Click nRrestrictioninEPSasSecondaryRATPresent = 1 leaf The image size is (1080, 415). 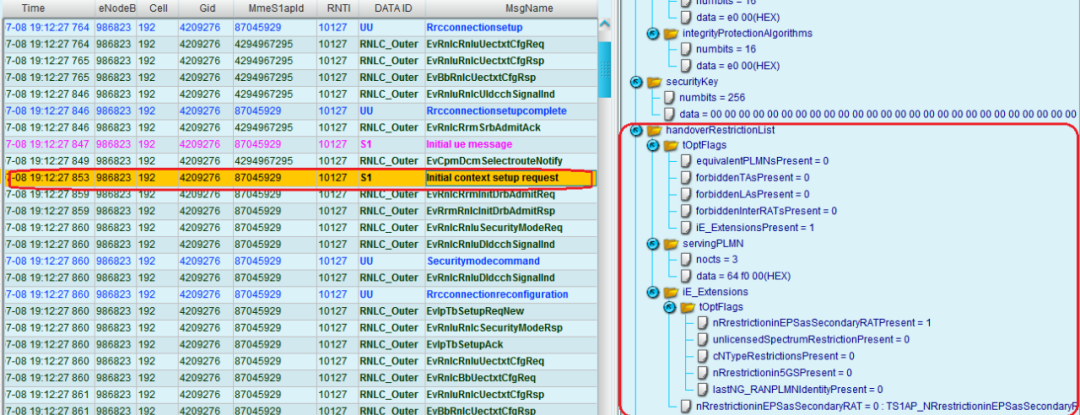pos(822,323)
